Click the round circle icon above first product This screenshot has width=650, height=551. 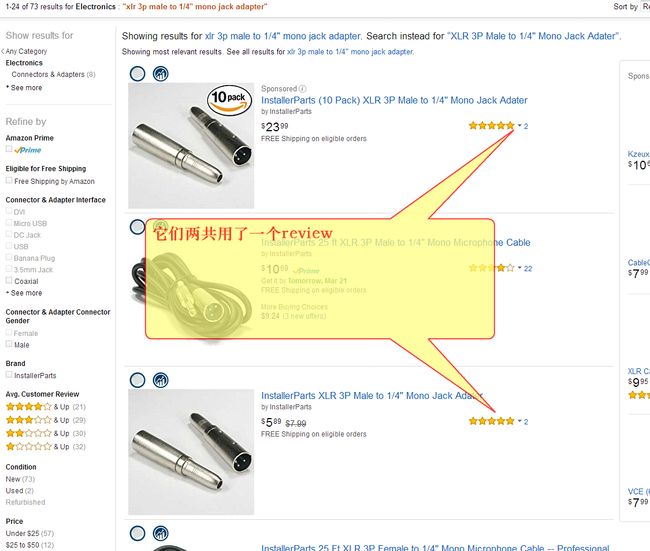tap(138, 74)
